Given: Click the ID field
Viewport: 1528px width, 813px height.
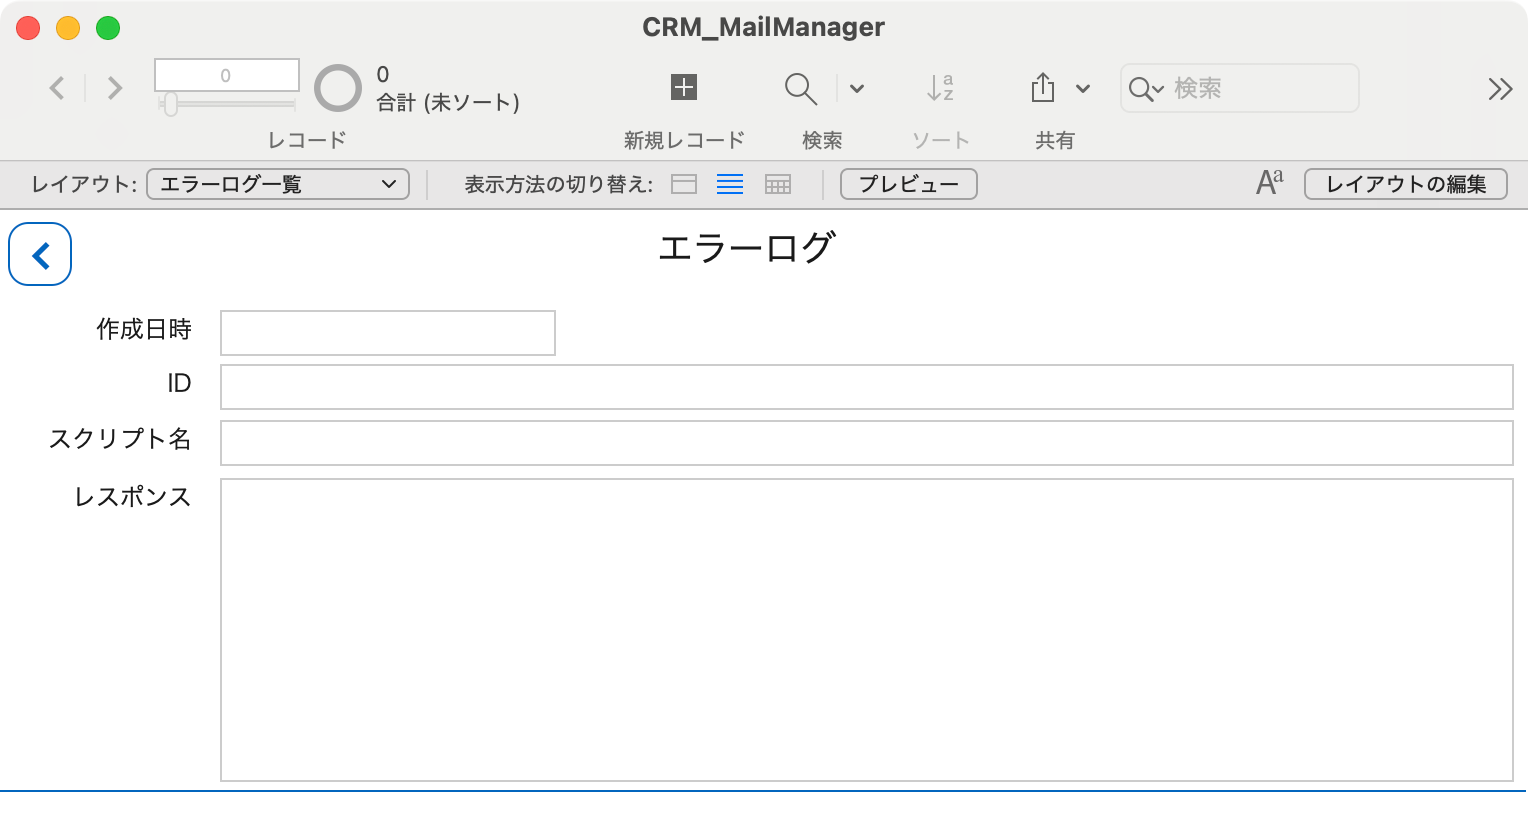Looking at the screenshot, I should coord(867,387).
